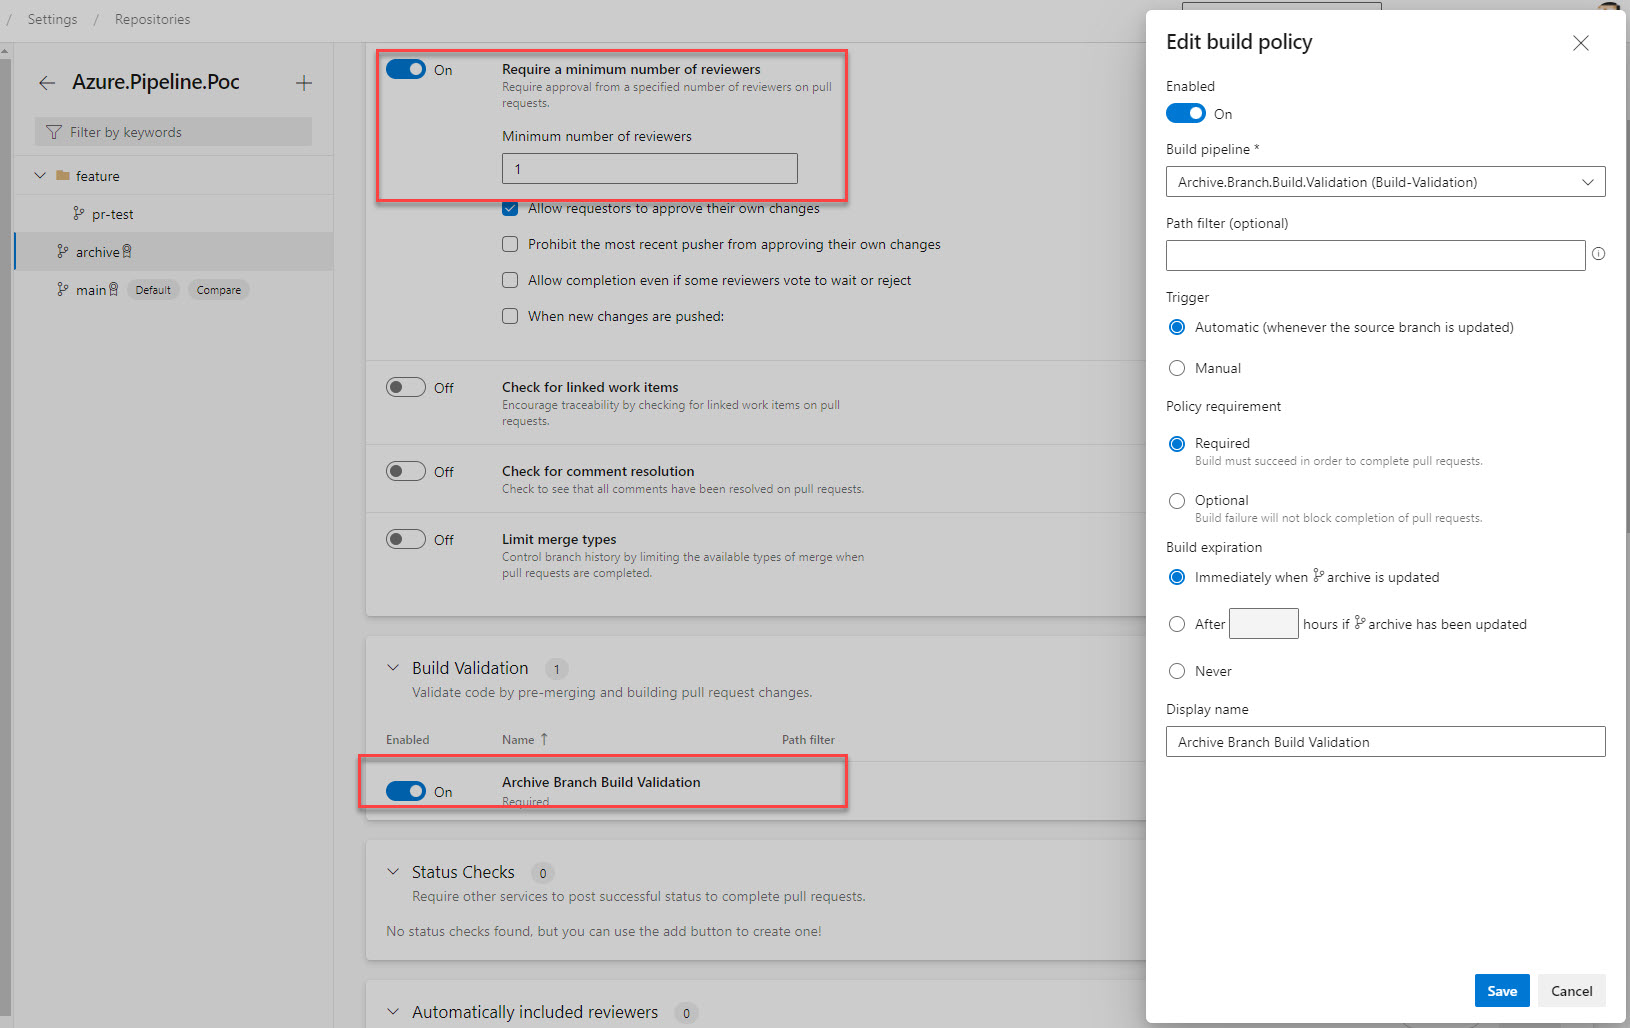Image resolution: width=1630 pixels, height=1028 pixels.
Task: Turn off Require a minimum number of reviewers
Action: pos(406,69)
